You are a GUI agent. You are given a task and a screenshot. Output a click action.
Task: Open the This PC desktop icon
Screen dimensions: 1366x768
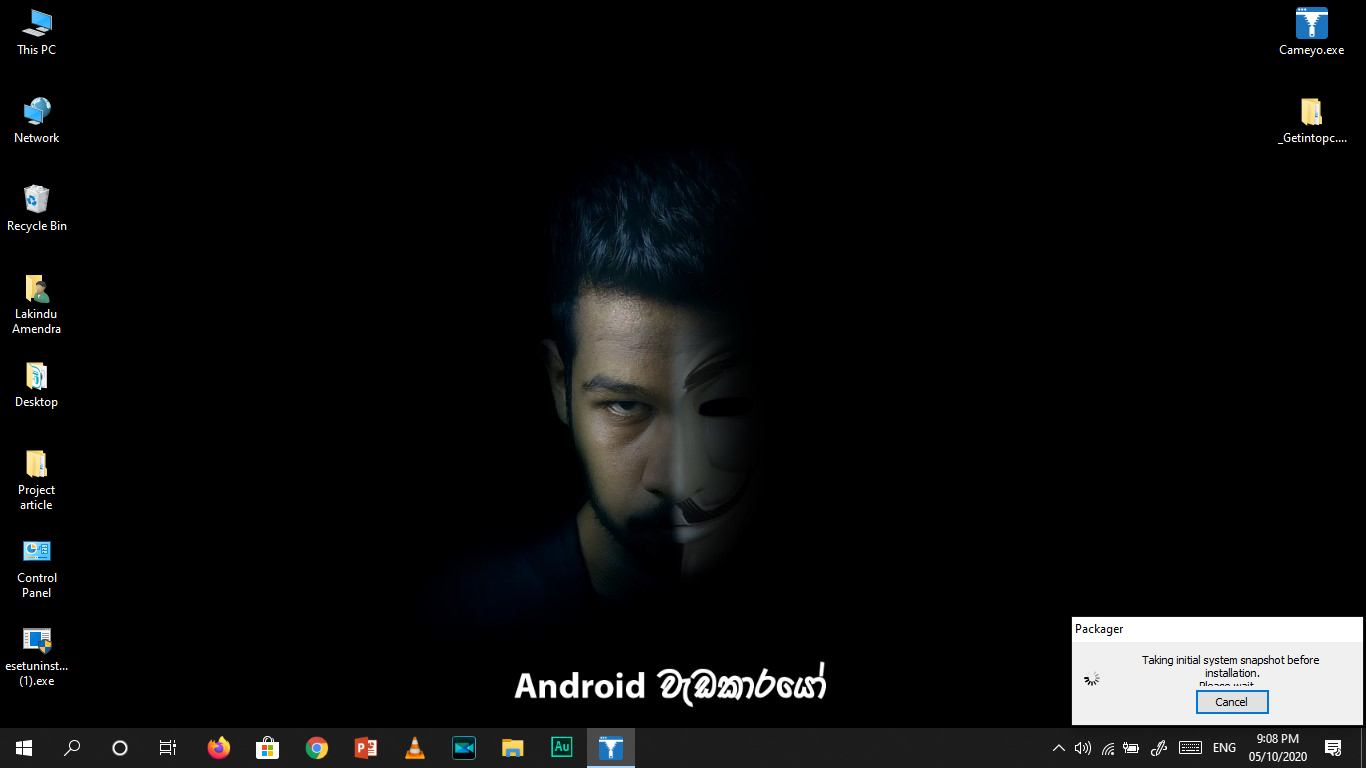(37, 32)
